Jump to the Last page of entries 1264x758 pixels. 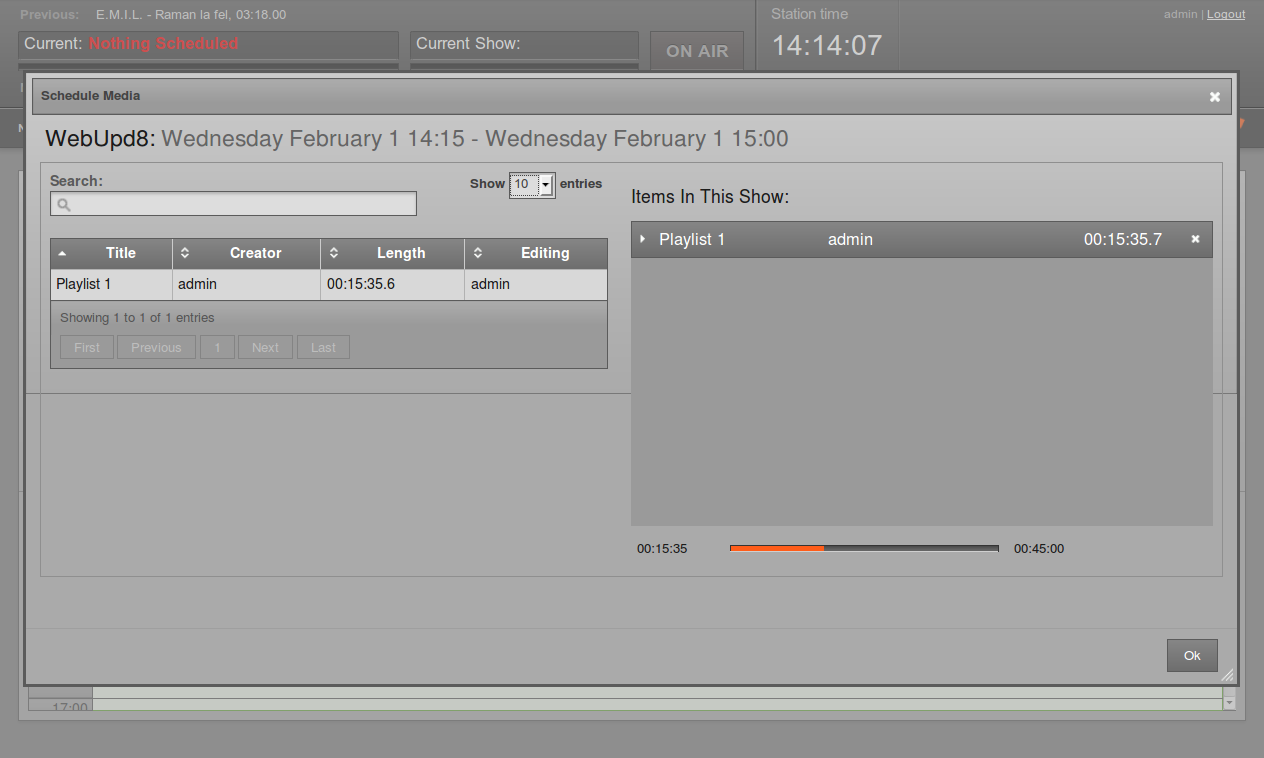point(322,347)
